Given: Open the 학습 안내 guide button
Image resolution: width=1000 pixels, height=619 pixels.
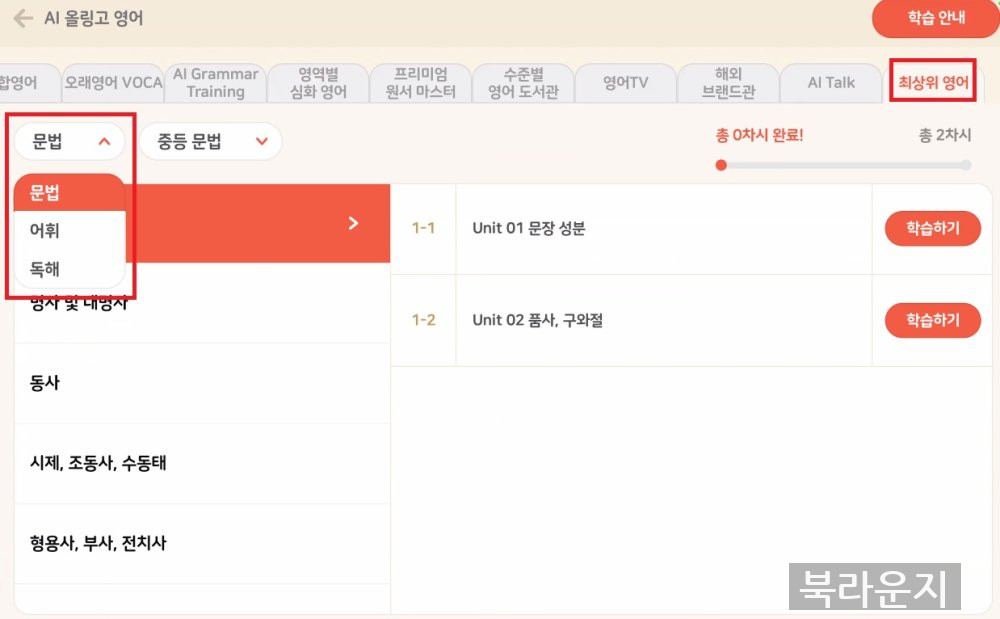Looking at the screenshot, I should coord(935,19).
